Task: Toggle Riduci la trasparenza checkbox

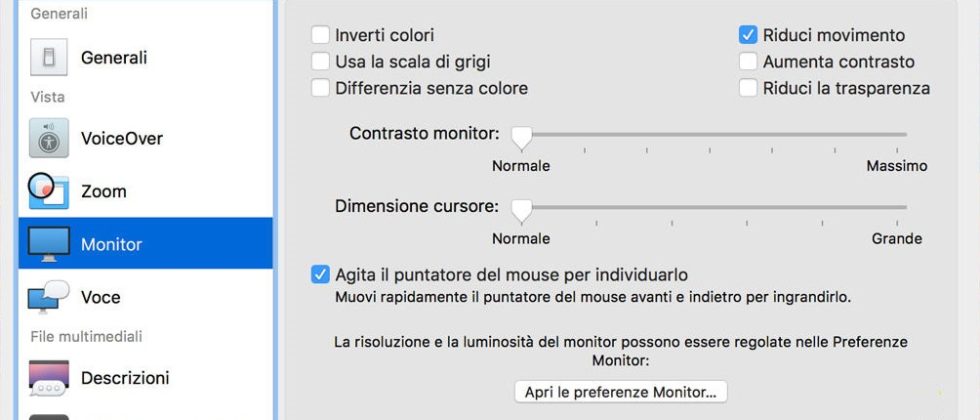Action: pyautogui.click(x=748, y=88)
